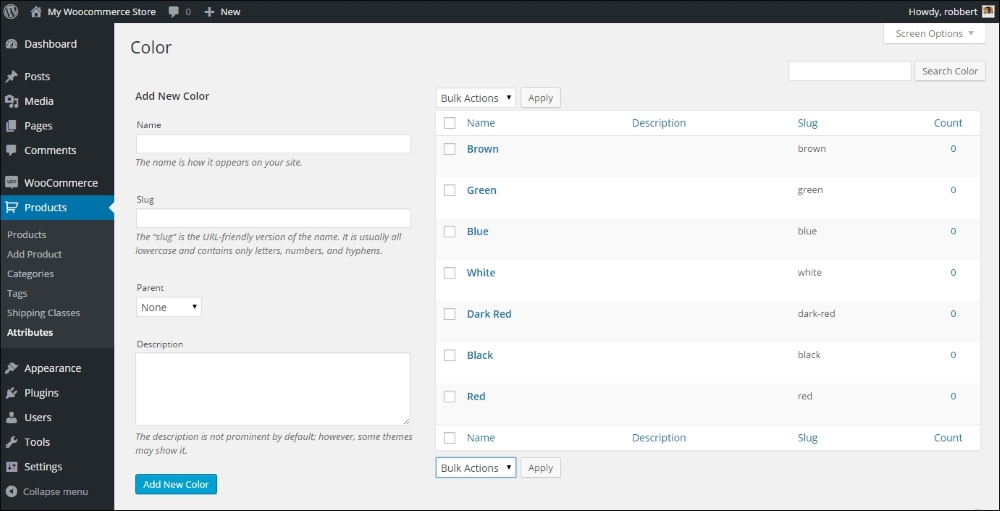
Task: Click the Slug input field
Action: [273, 218]
